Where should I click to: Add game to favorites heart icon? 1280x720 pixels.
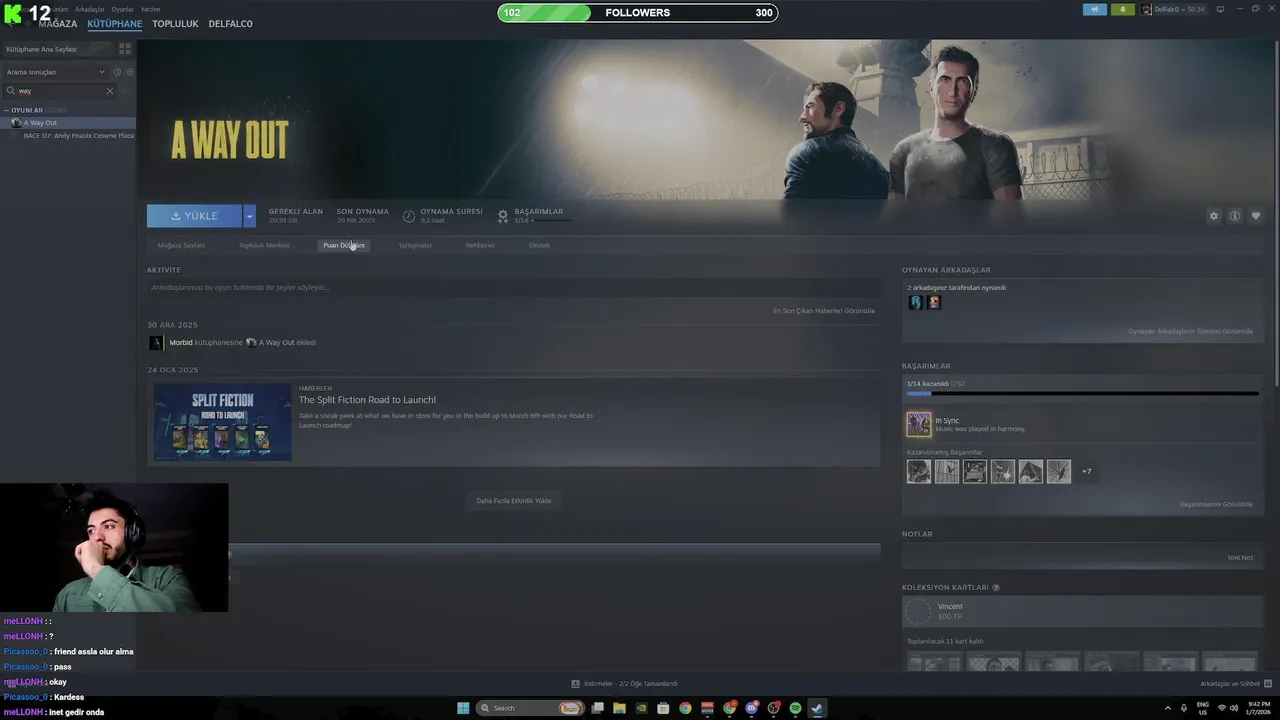[1256, 216]
